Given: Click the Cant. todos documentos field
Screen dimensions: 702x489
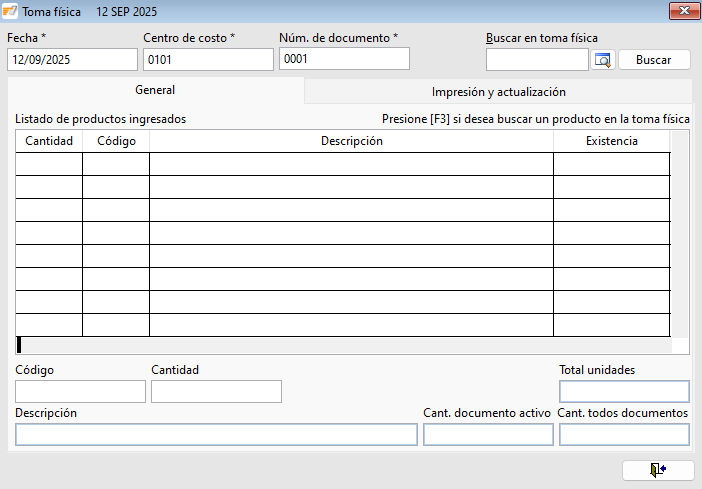Looking at the screenshot, I should [624, 434].
